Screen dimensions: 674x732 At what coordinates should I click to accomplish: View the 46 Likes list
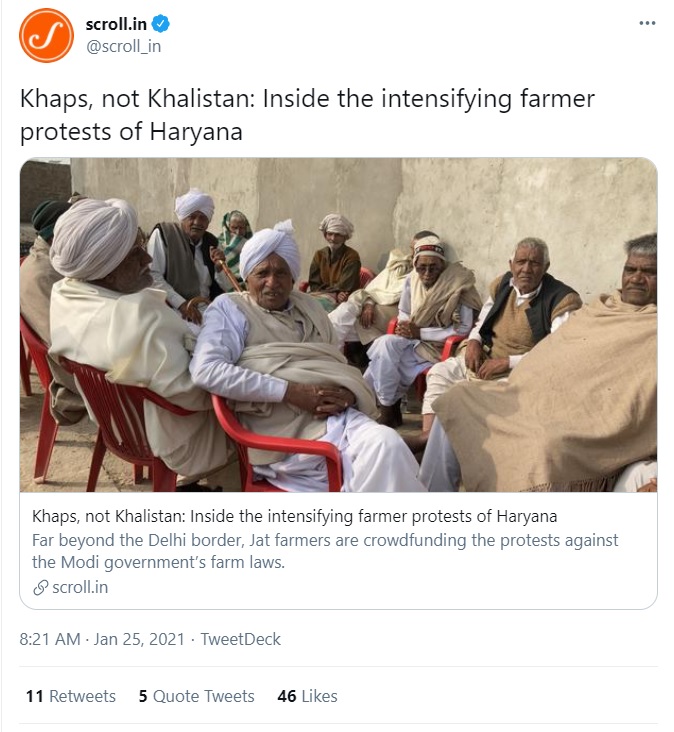click(x=307, y=696)
